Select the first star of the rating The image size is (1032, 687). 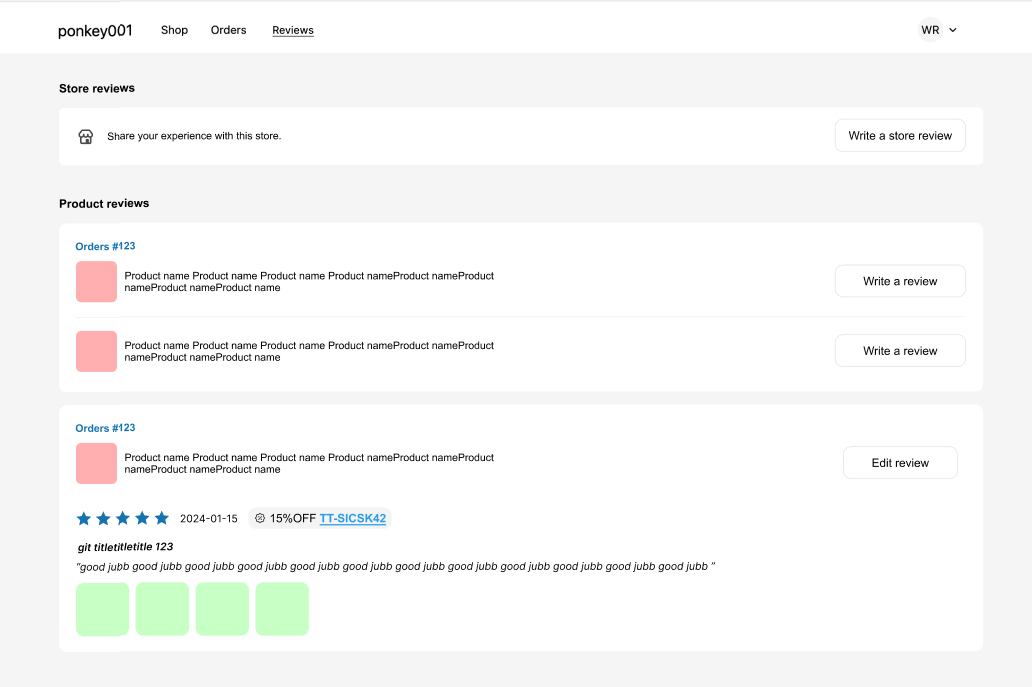(83, 518)
